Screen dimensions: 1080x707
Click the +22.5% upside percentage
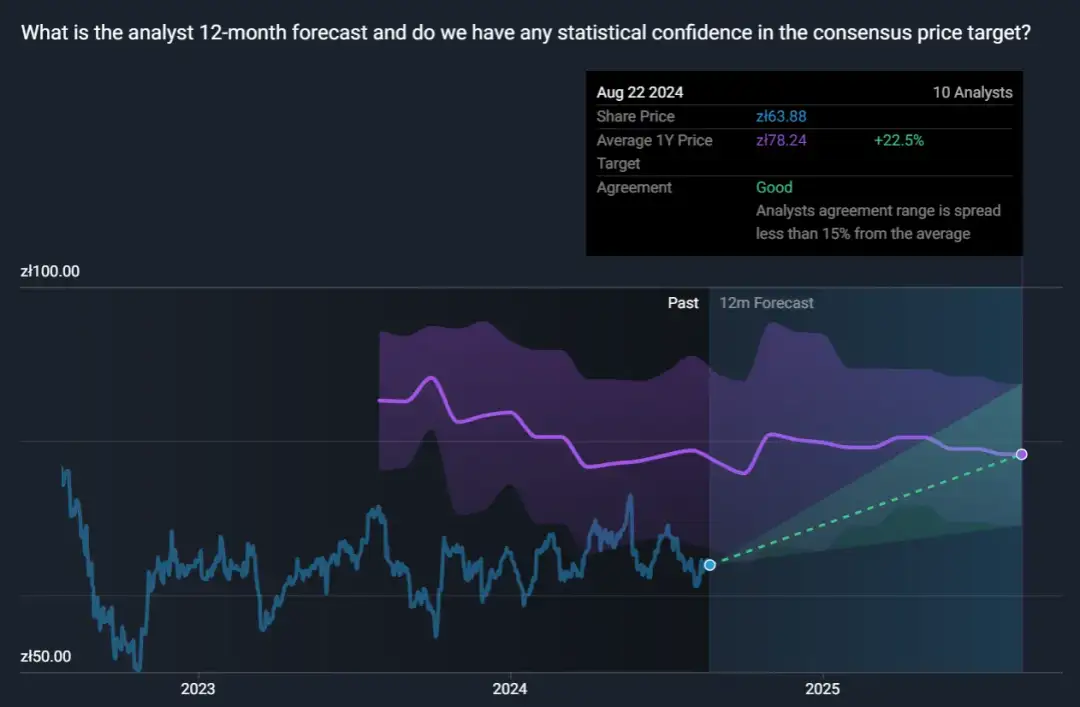(x=898, y=141)
